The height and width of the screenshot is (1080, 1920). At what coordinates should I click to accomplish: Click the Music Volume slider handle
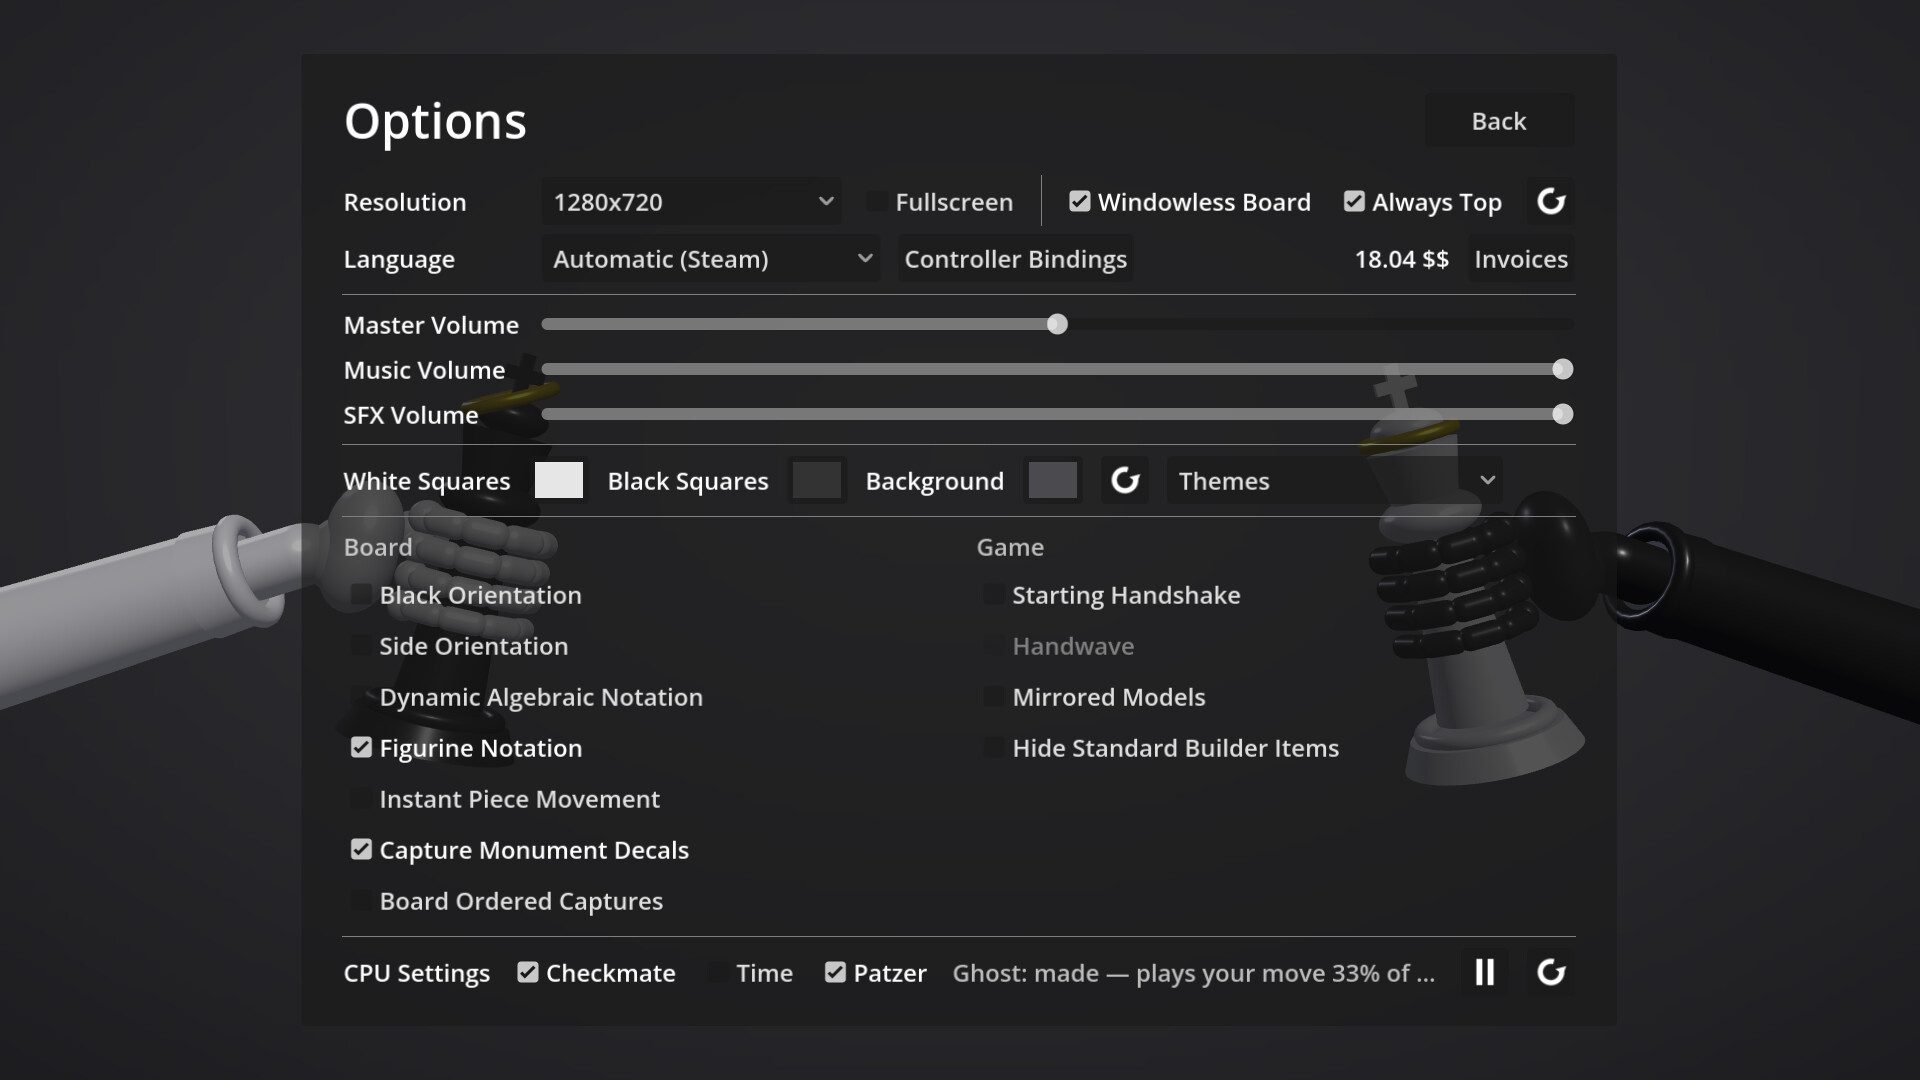(x=1562, y=369)
